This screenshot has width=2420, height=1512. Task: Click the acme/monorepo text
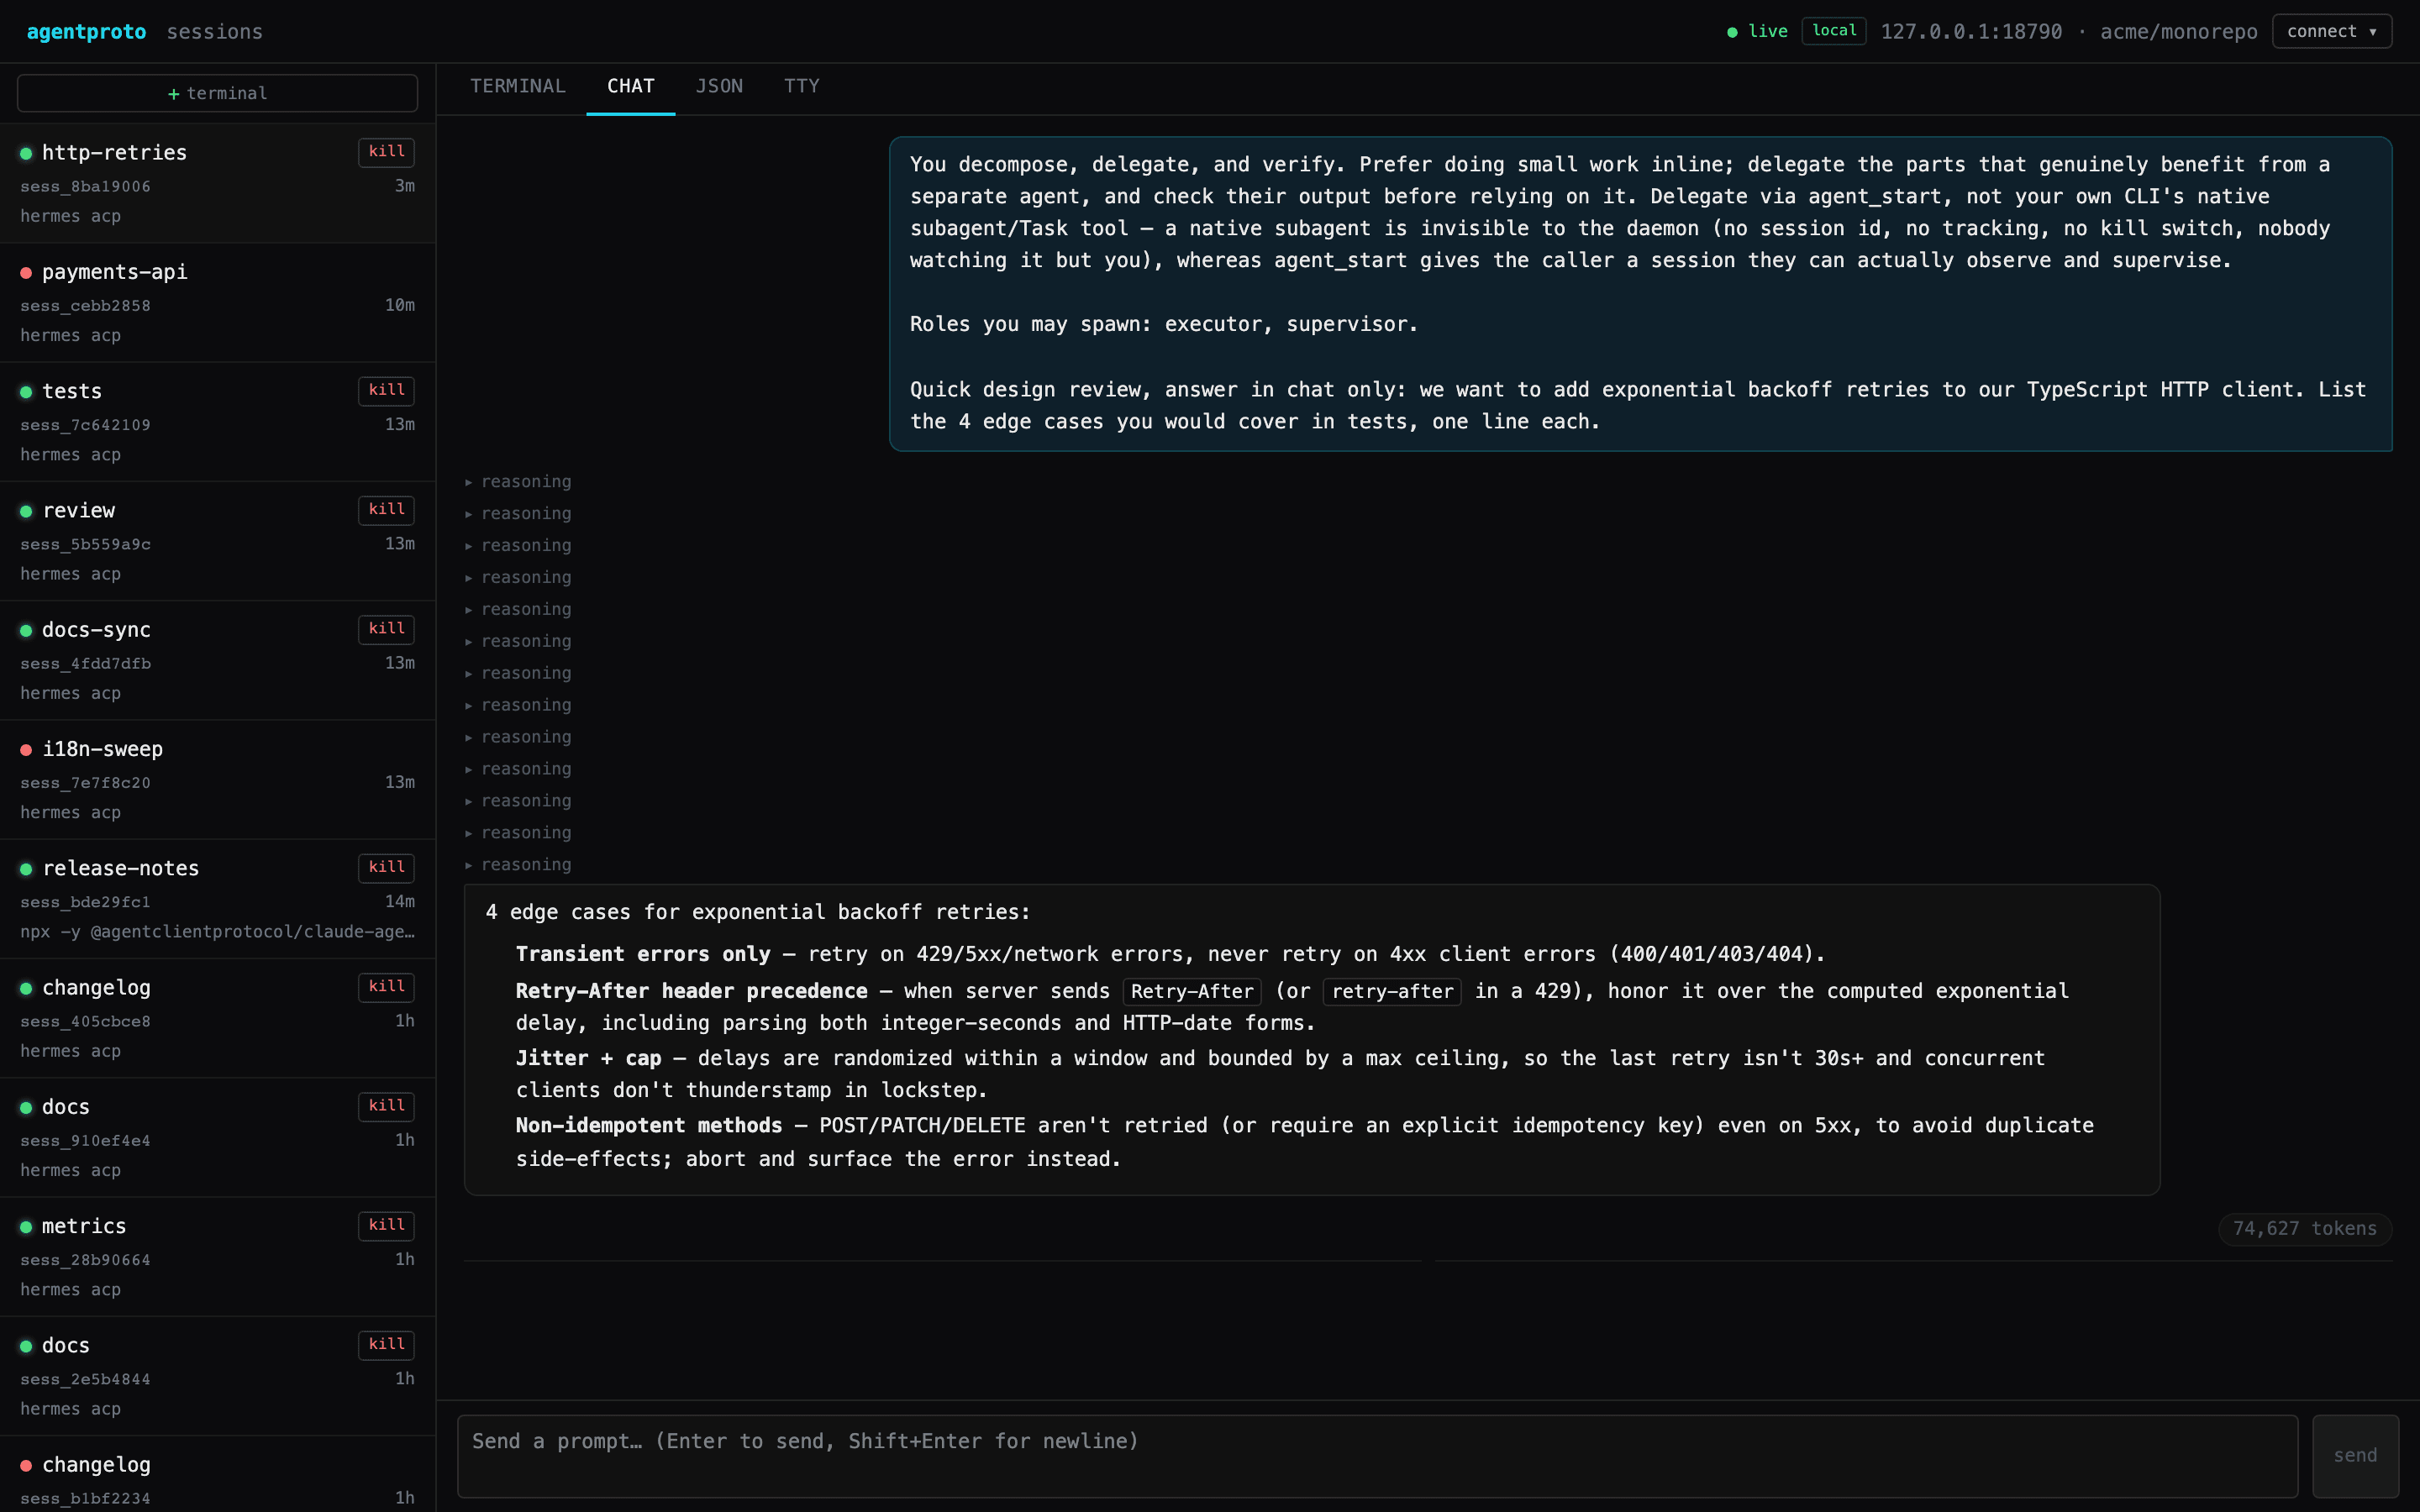point(2178,32)
